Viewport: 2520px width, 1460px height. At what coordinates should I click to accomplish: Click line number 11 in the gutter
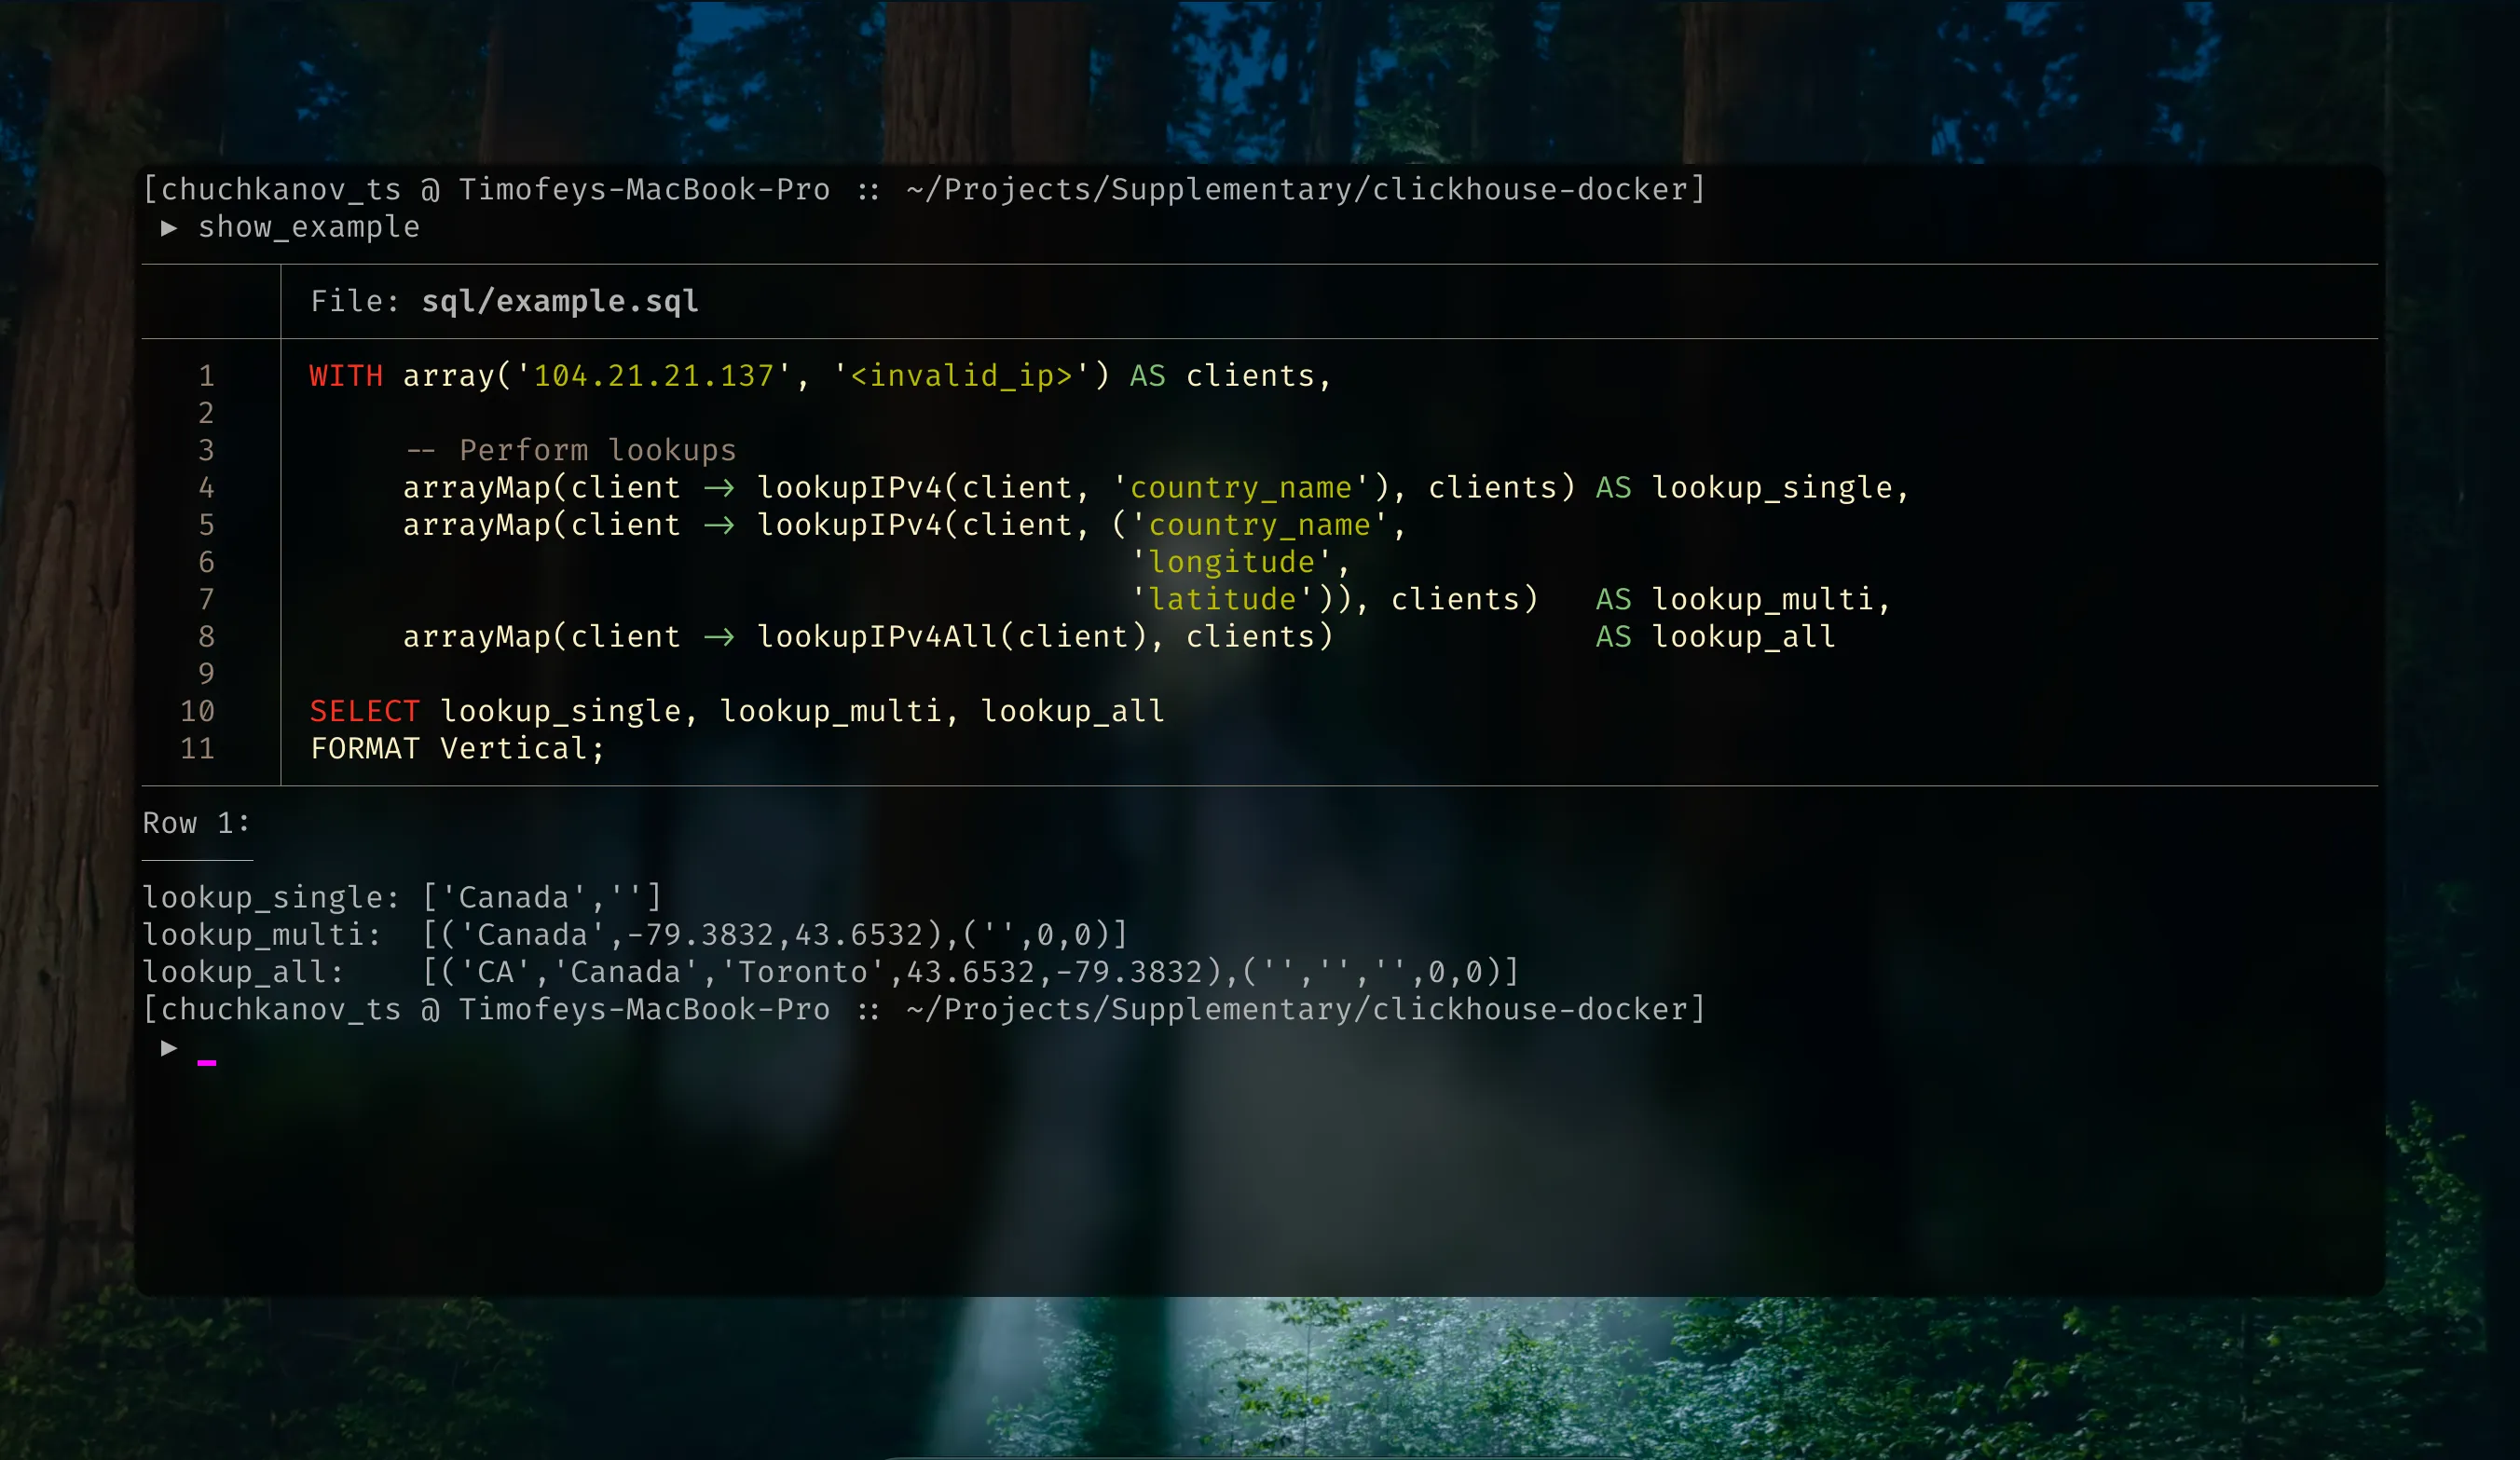pyautogui.click(x=197, y=748)
